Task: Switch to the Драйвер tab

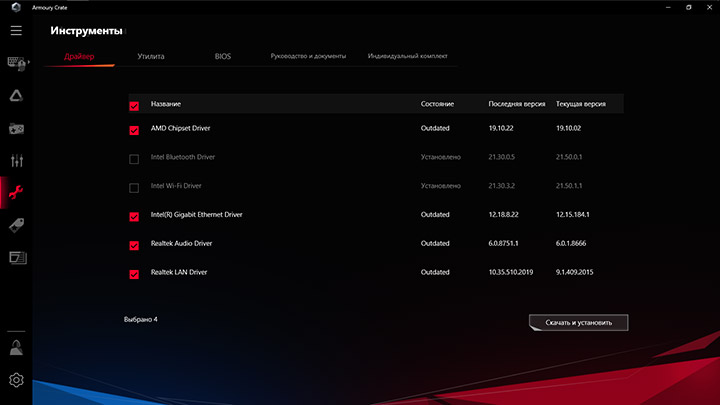Action: (79, 56)
